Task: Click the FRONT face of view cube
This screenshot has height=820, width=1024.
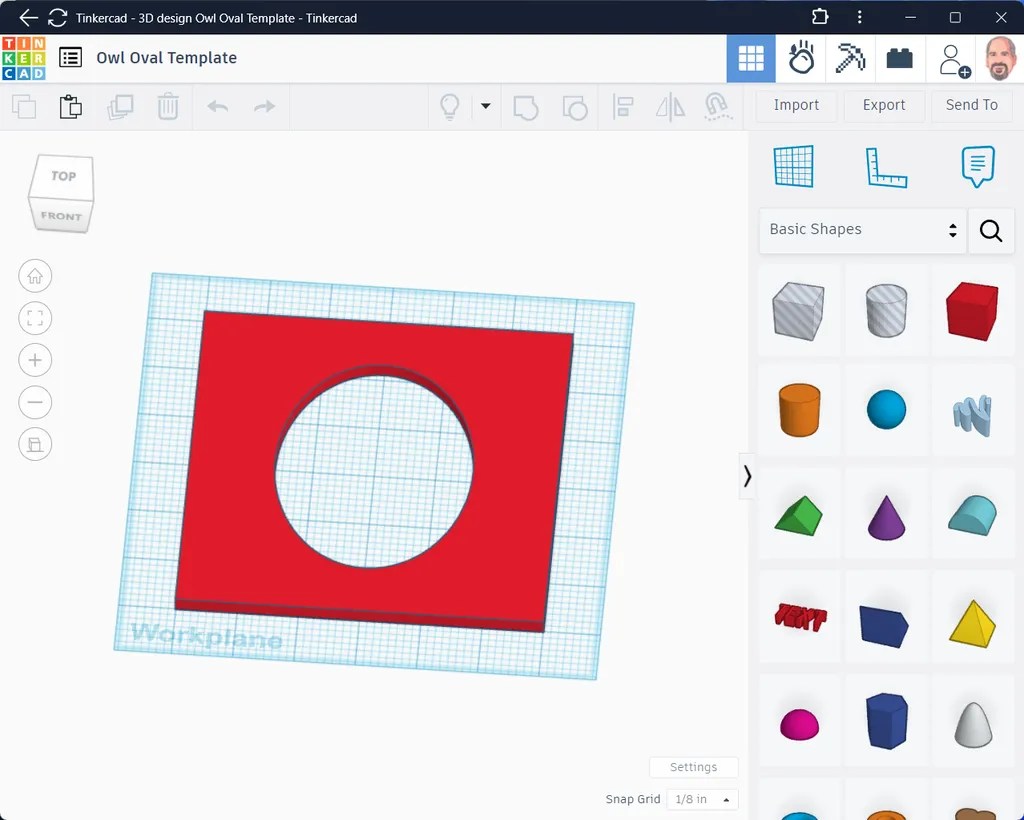Action: [x=61, y=215]
